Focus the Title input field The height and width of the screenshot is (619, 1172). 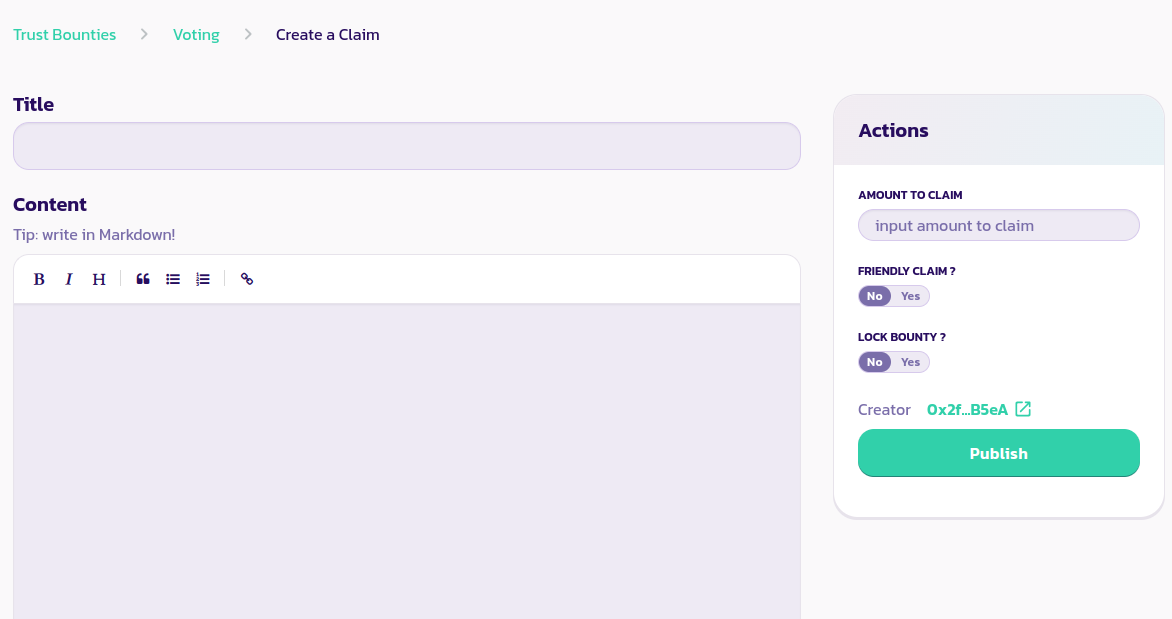pos(406,146)
